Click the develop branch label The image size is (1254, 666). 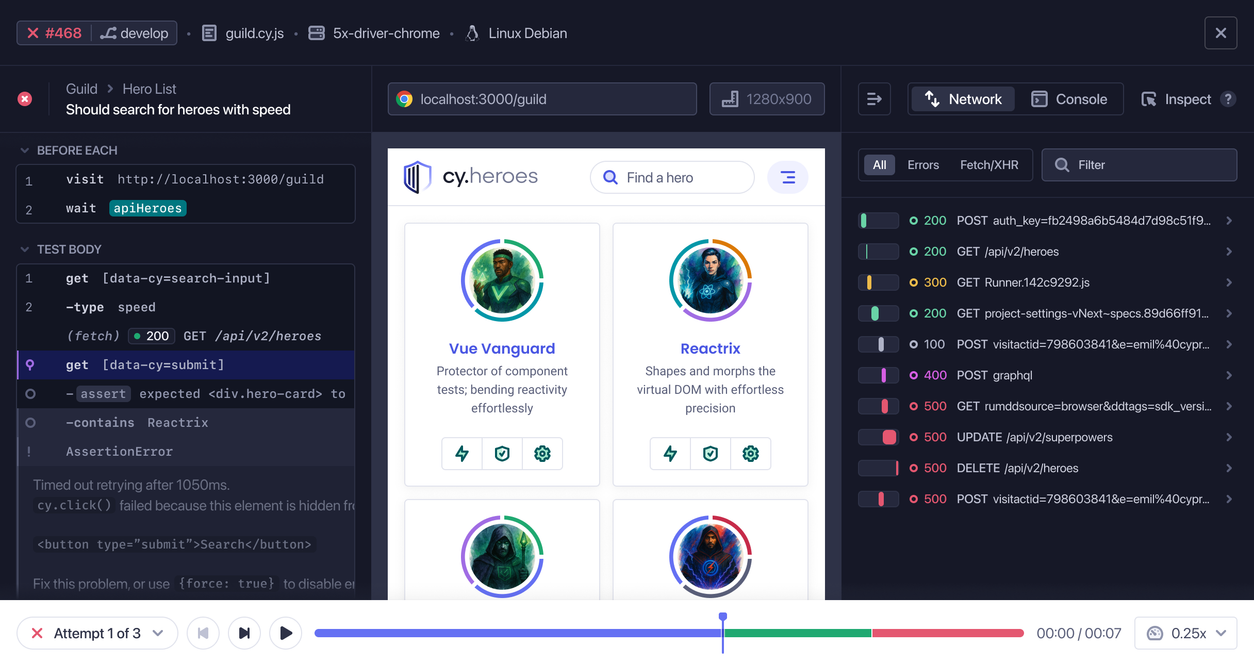[x=134, y=32]
